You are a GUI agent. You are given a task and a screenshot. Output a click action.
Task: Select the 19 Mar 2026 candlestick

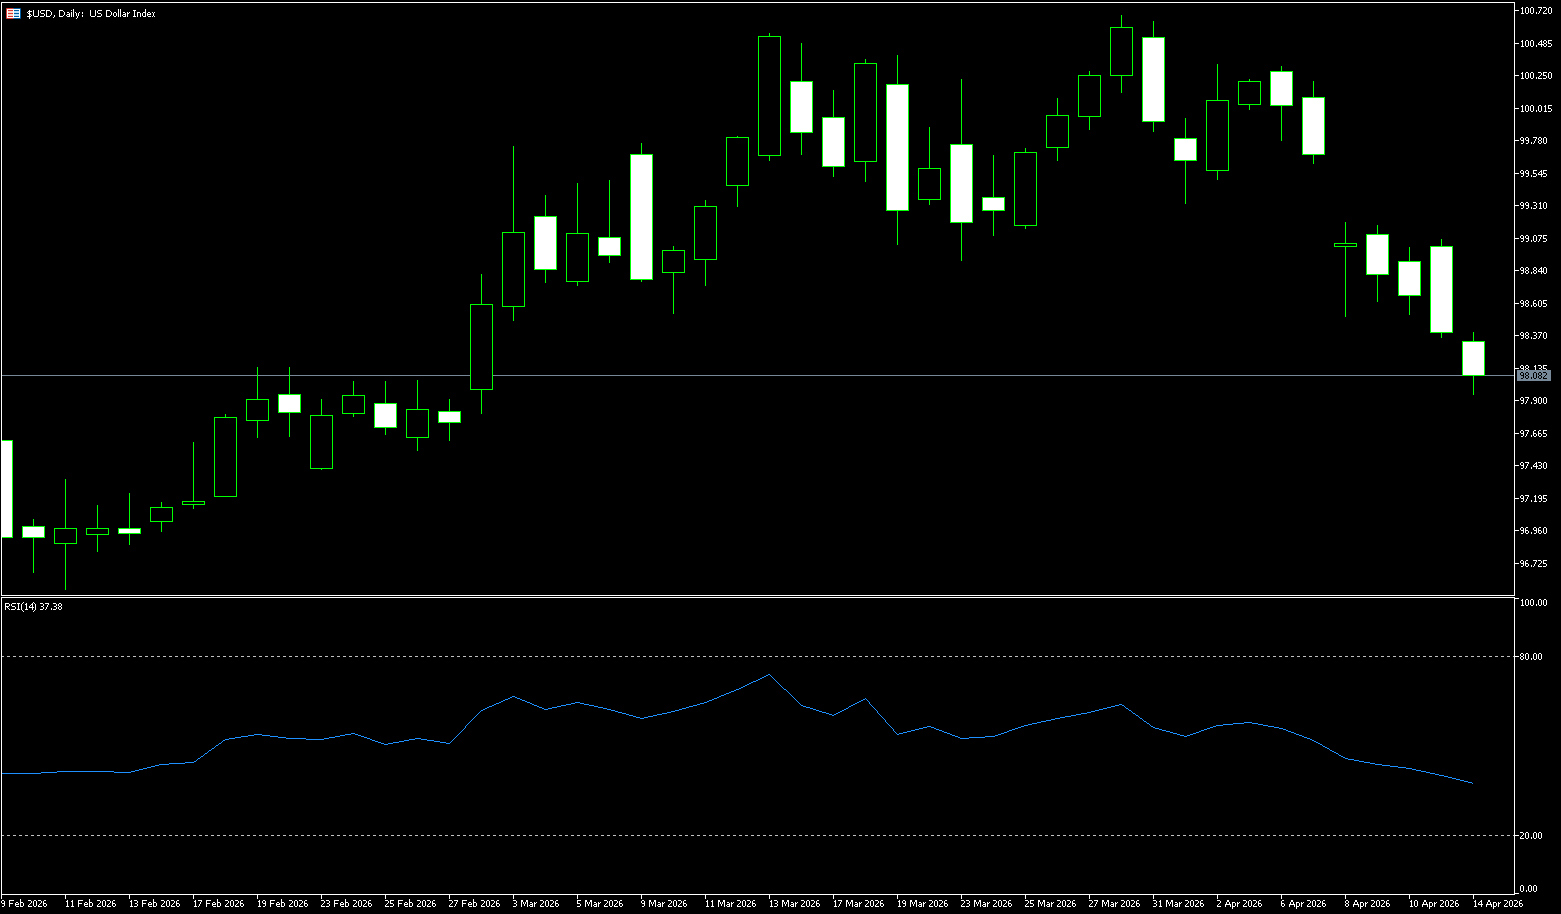(897, 147)
